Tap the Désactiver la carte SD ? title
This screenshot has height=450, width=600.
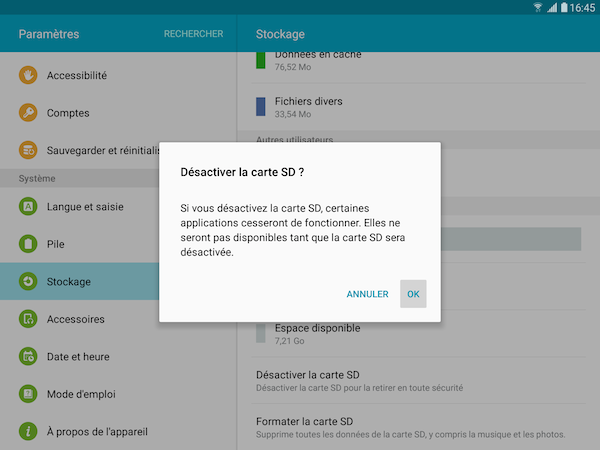pyautogui.click(x=242, y=172)
